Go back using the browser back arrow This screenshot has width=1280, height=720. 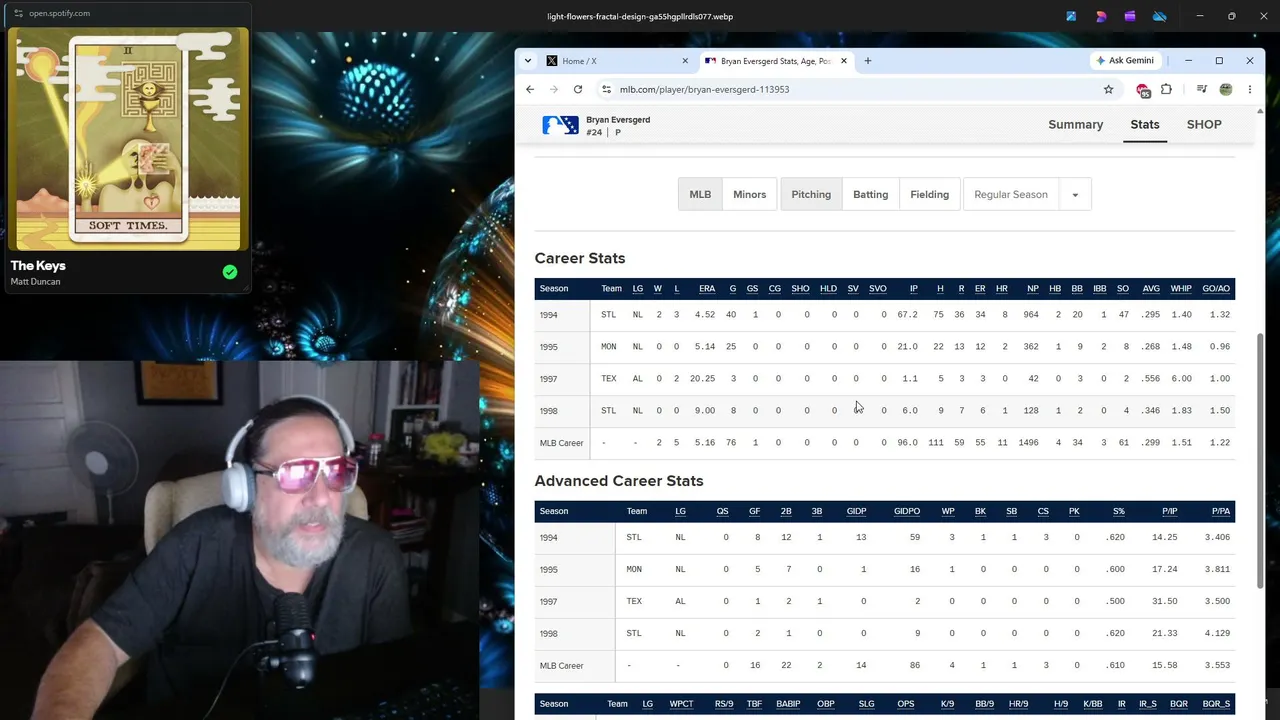point(530,89)
